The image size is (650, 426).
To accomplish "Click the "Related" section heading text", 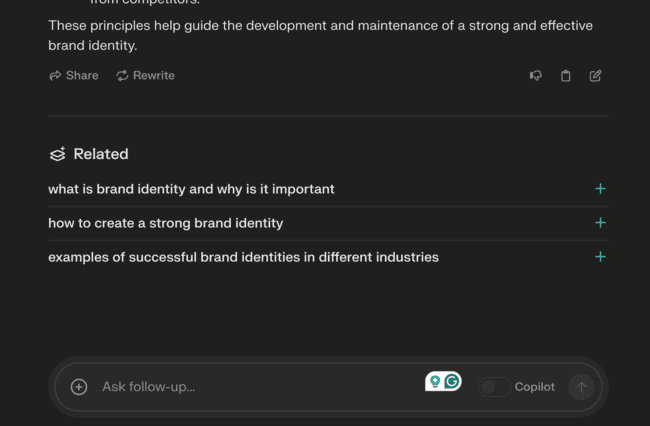I will (101, 154).
